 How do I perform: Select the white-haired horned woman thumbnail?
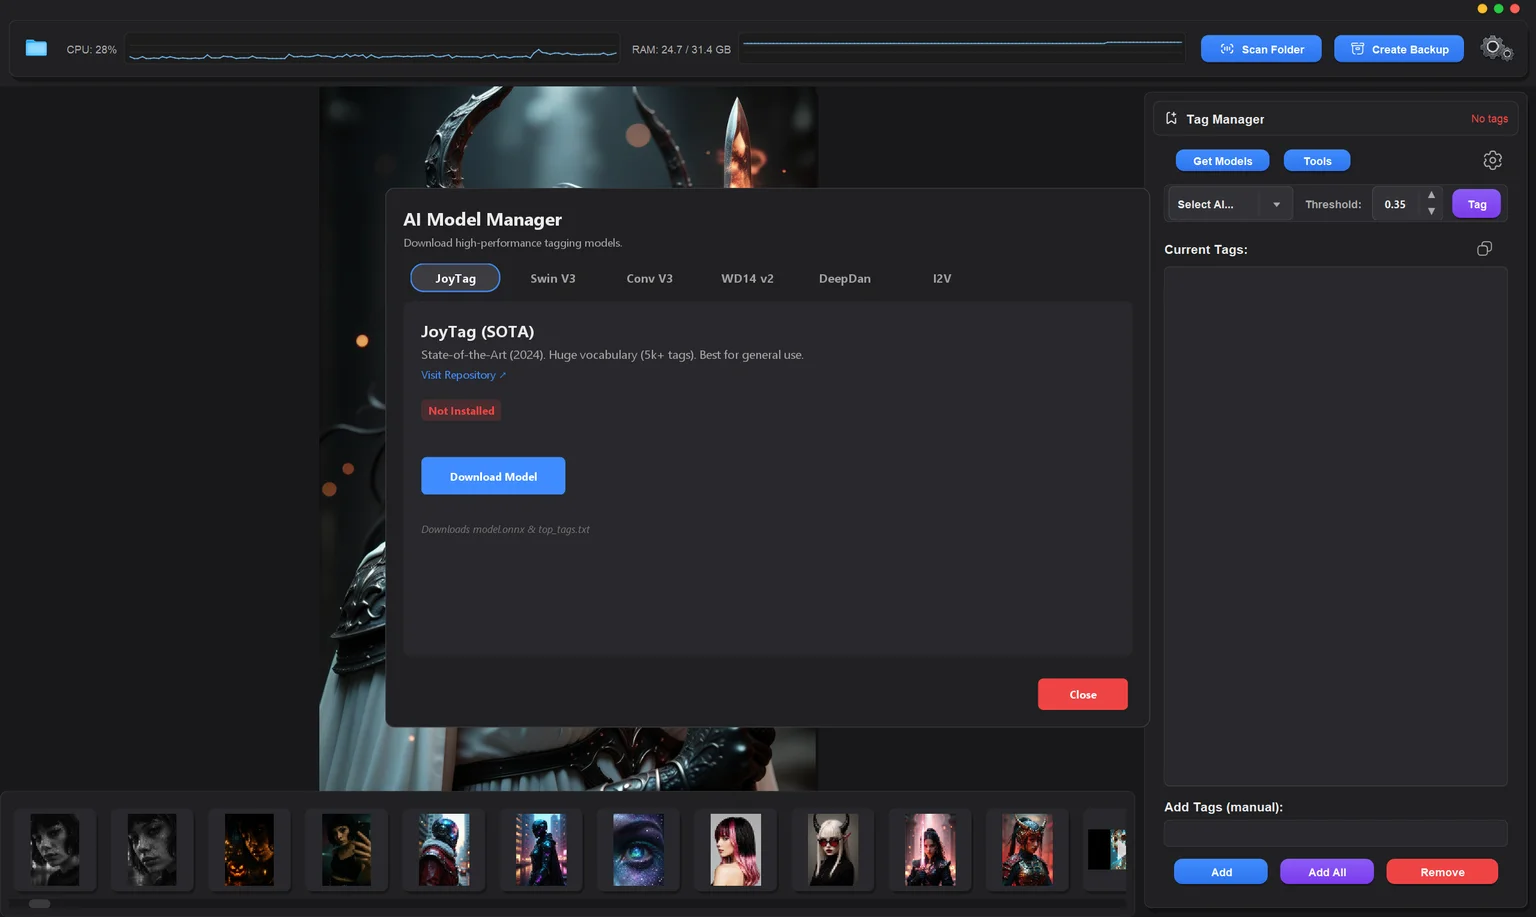click(x=832, y=849)
